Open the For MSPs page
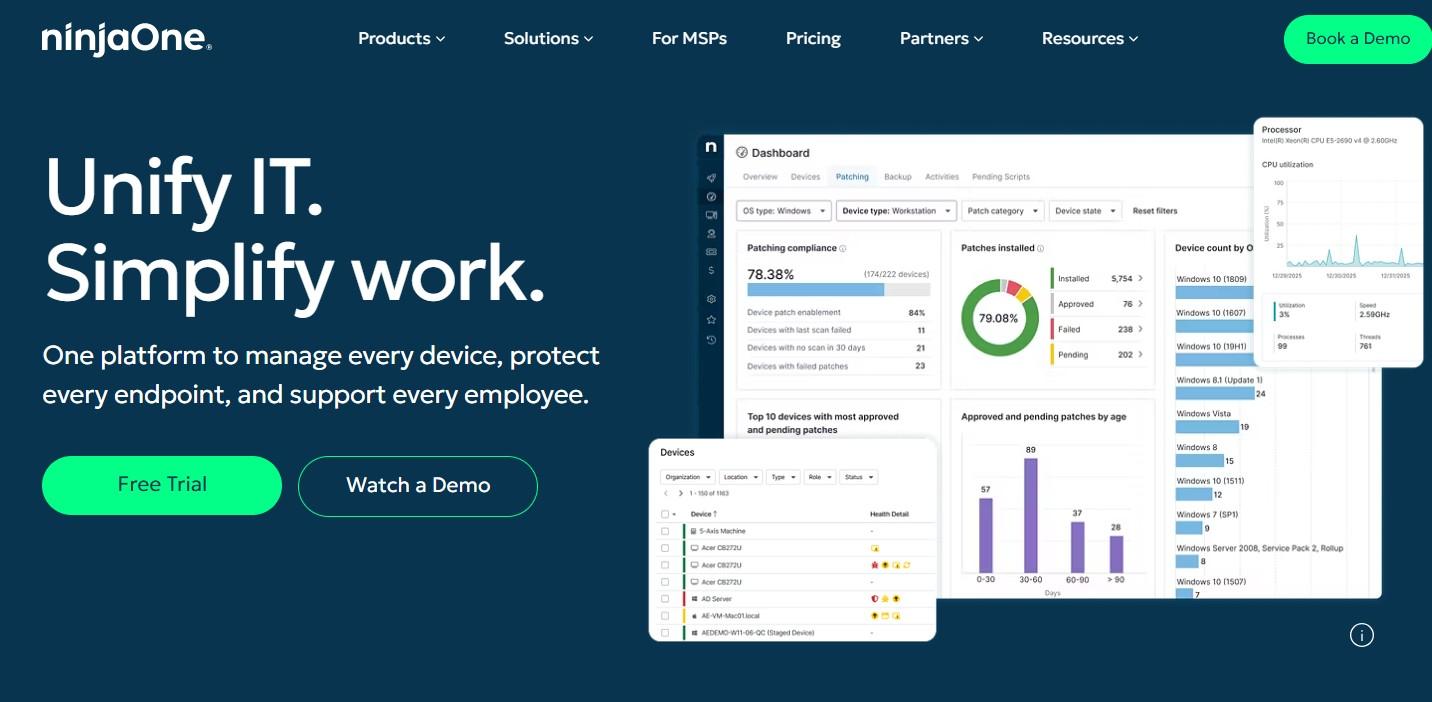1432x702 pixels. coord(689,39)
